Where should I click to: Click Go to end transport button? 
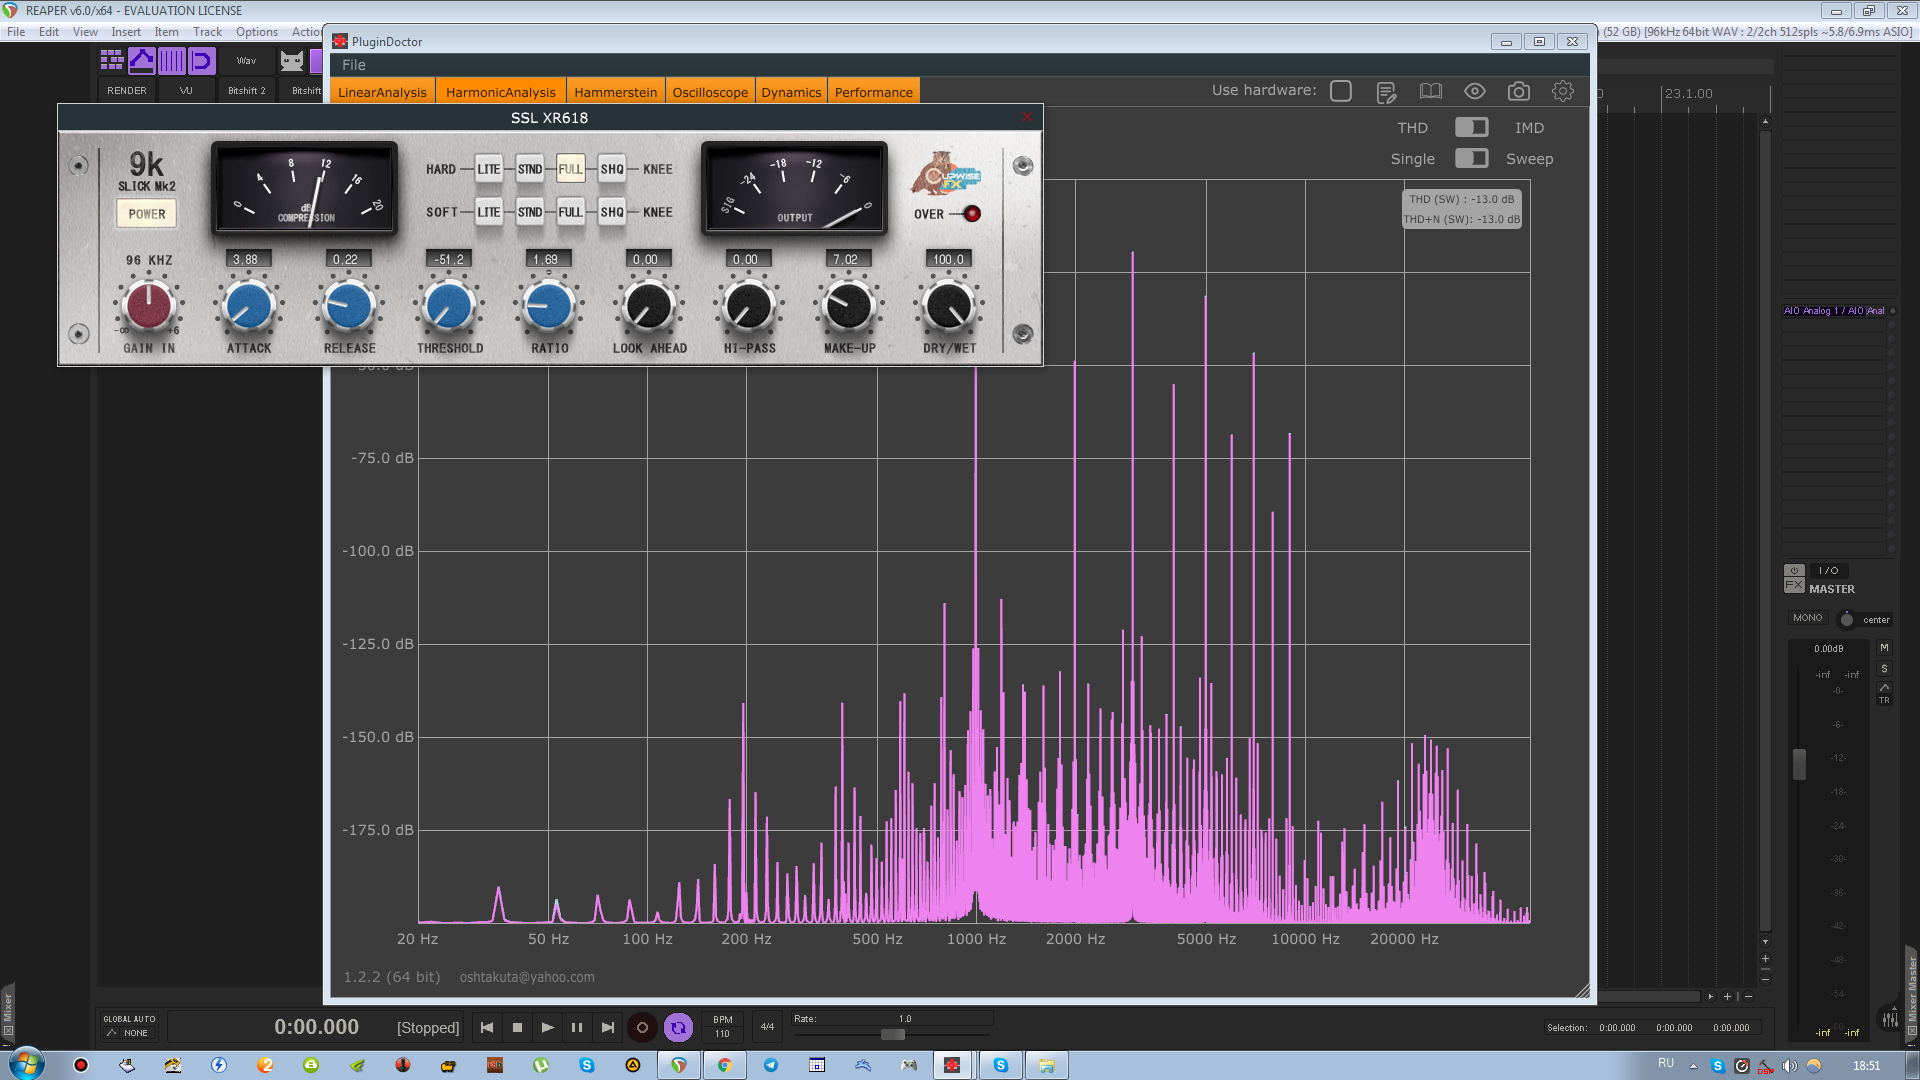point(607,1027)
